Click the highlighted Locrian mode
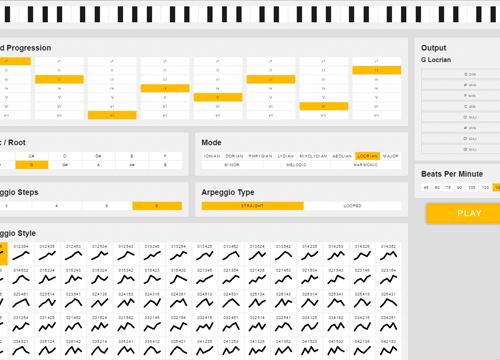 [367, 156]
